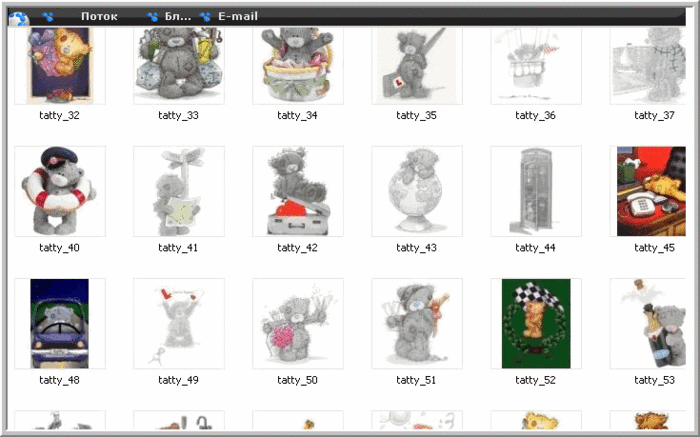Viewport: 700px width, 437px height.
Task: Click the caption tatty_52
Action: [x=535, y=380]
